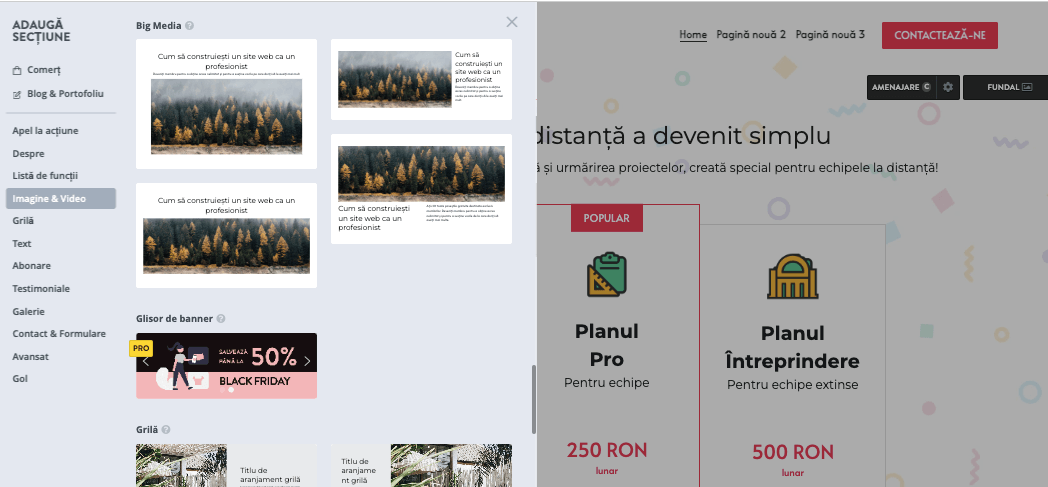Click the PRO badge on banner slider
The image size is (1048, 487).
(141, 348)
